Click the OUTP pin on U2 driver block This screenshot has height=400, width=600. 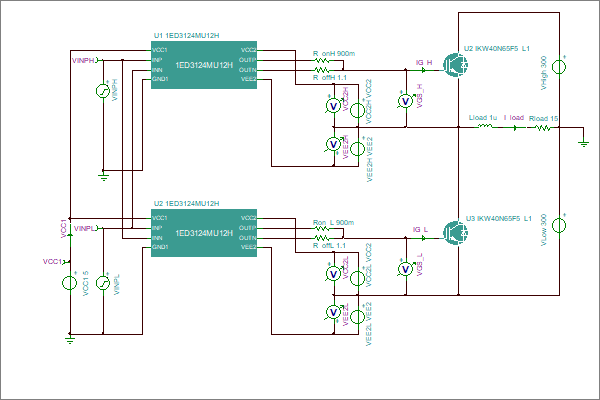248,228
